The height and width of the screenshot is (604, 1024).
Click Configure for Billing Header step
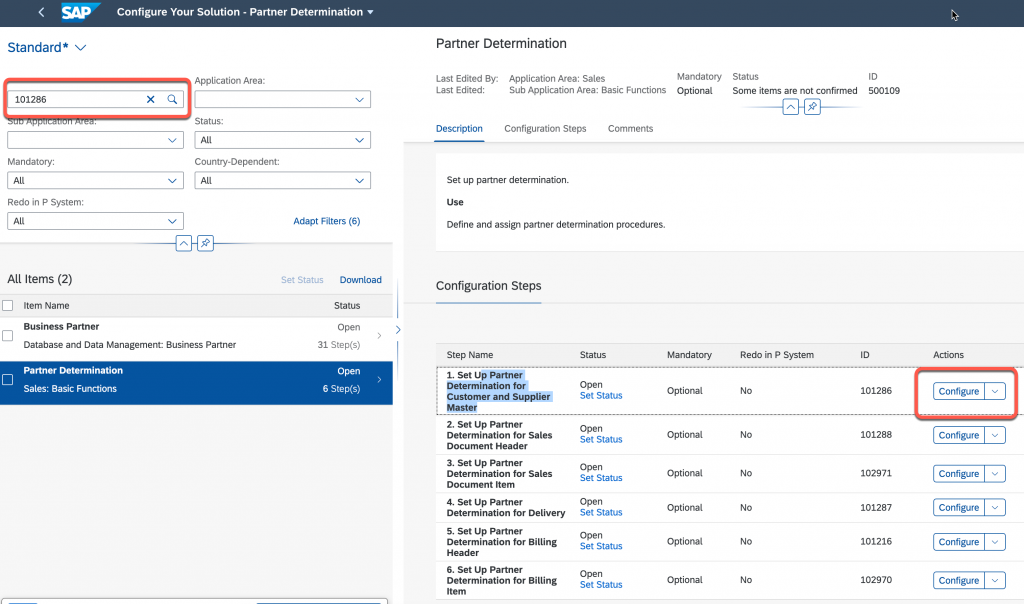[x=959, y=541]
